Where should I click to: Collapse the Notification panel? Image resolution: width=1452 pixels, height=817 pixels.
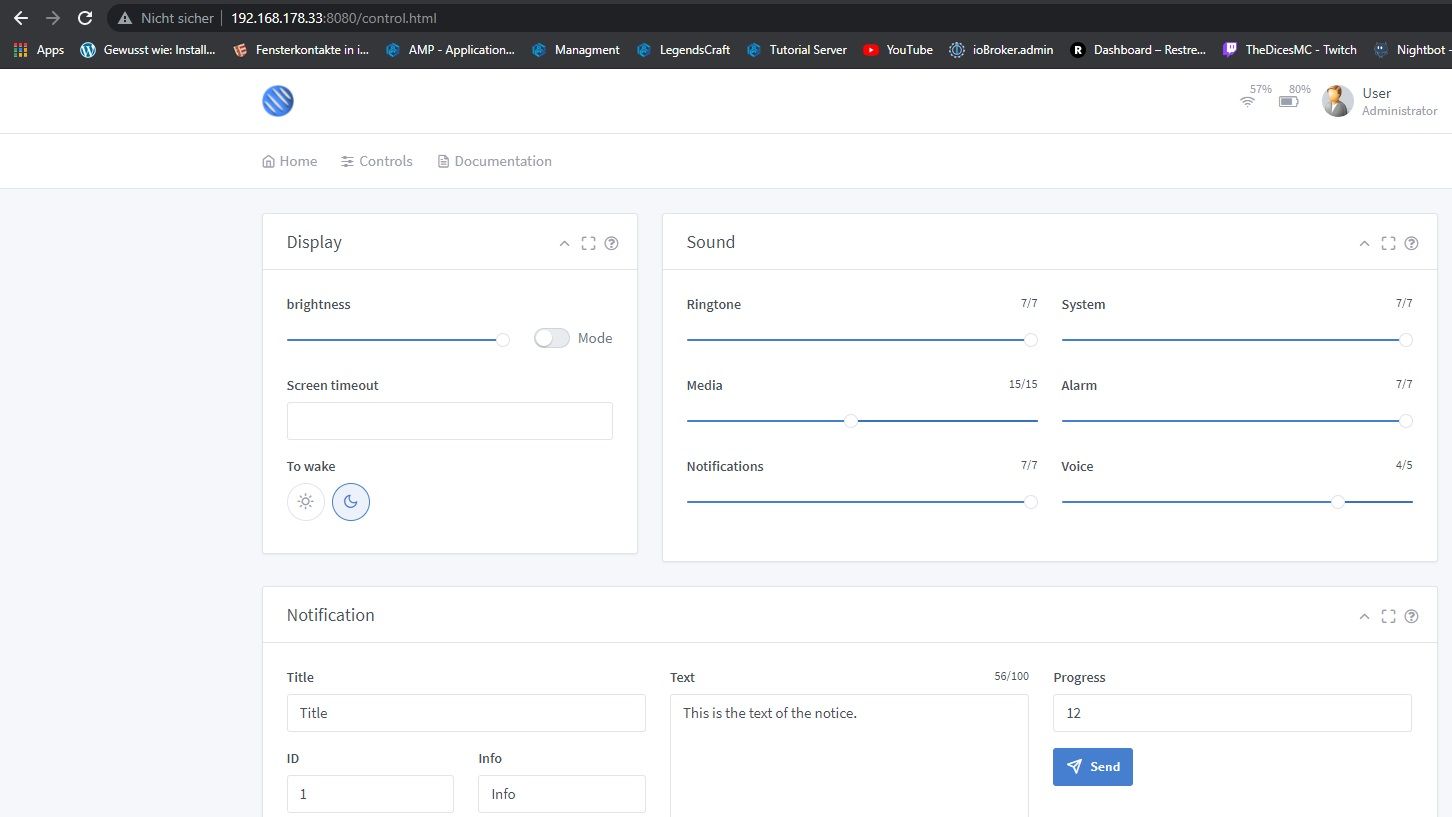pos(1364,616)
